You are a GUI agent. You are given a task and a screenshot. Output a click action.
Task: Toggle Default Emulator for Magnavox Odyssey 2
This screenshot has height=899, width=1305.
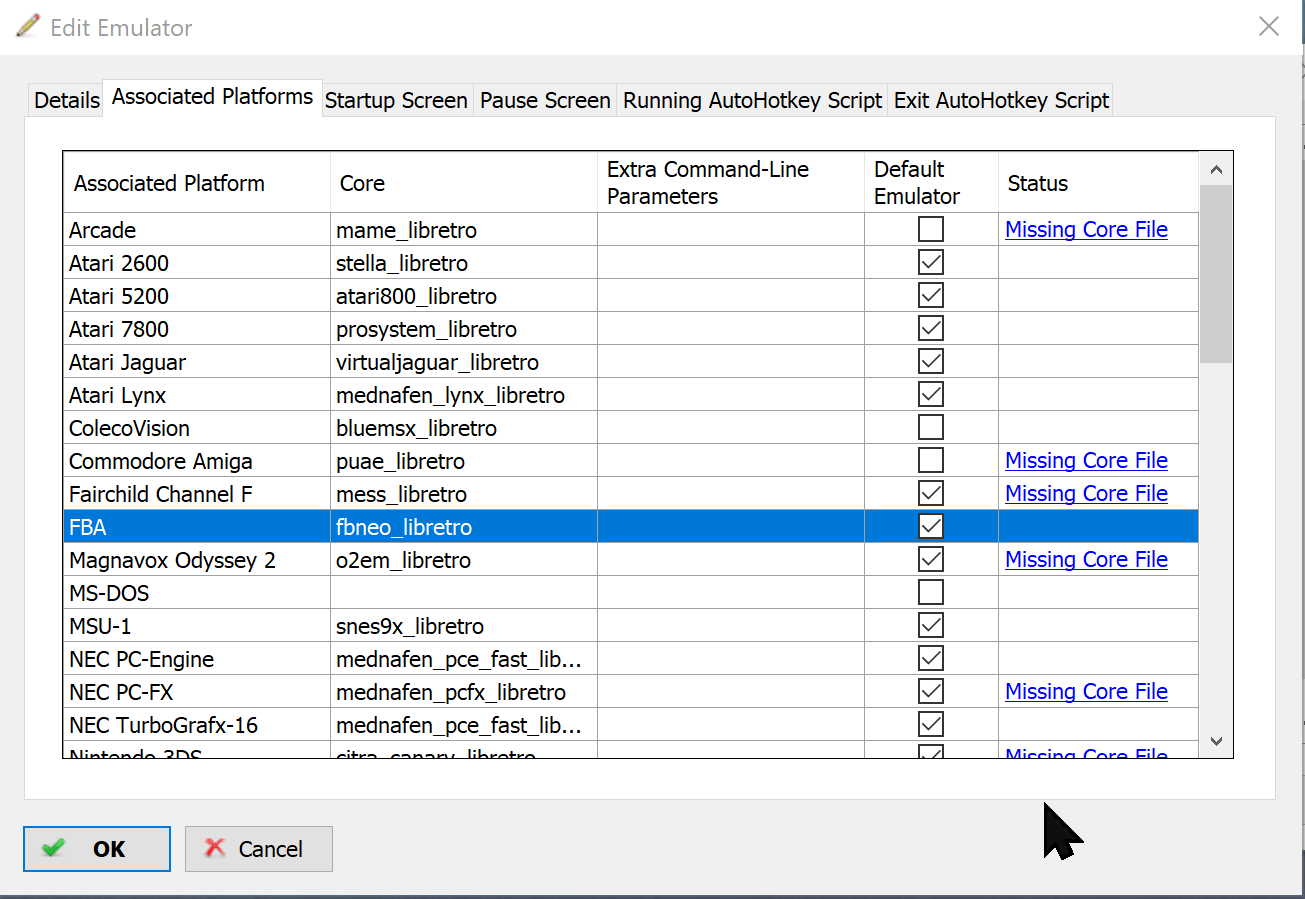pos(931,559)
